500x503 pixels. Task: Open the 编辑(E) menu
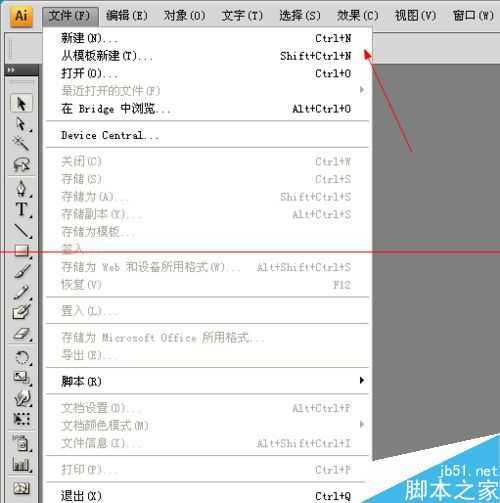pyautogui.click(x=127, y=16)
